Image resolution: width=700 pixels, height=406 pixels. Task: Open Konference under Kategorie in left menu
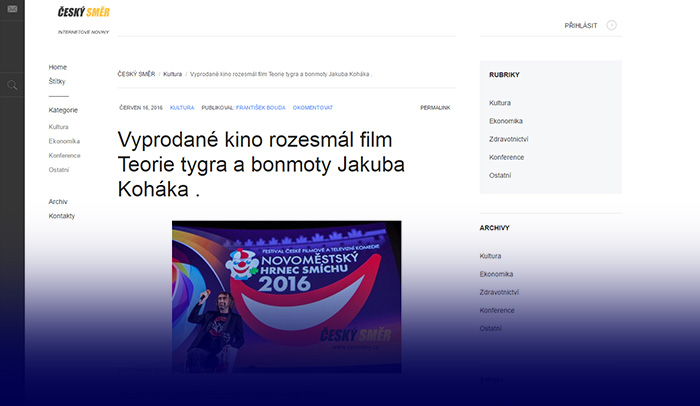[64, 155]
